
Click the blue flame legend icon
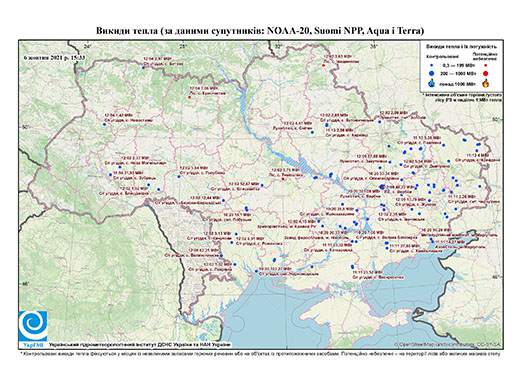tap(431, 83)
